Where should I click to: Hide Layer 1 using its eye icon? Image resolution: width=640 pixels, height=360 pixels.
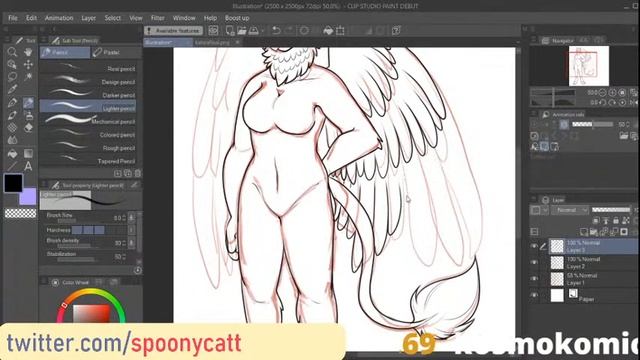click(534, 279)
